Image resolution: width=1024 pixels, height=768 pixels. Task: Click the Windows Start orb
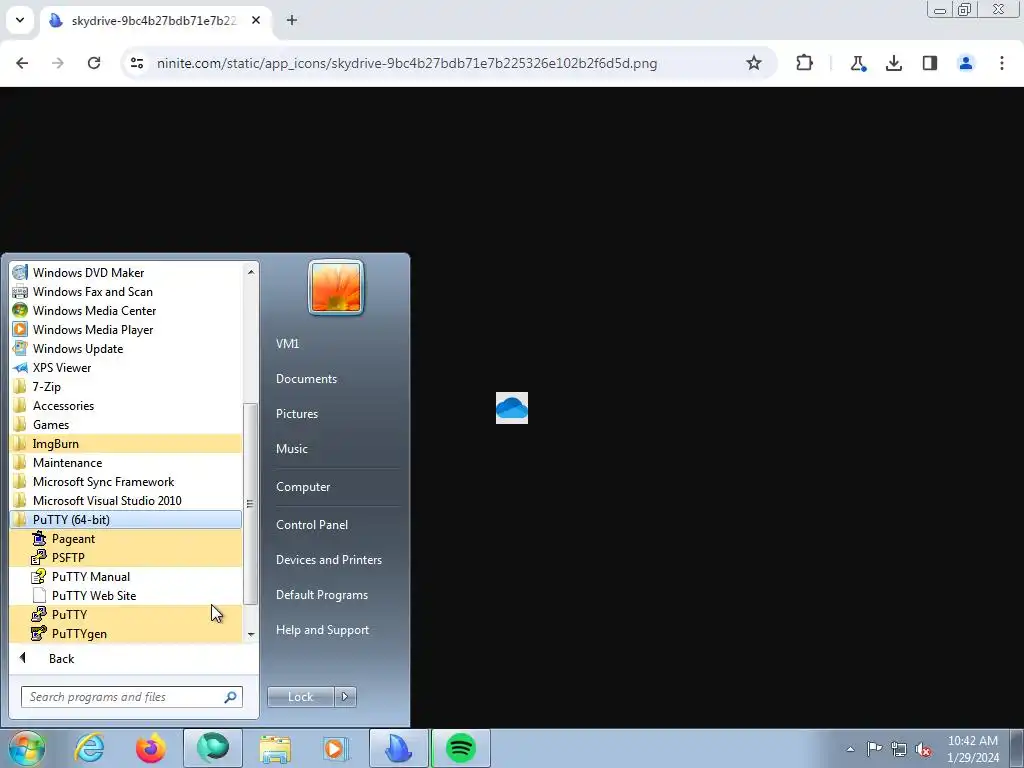27,748
